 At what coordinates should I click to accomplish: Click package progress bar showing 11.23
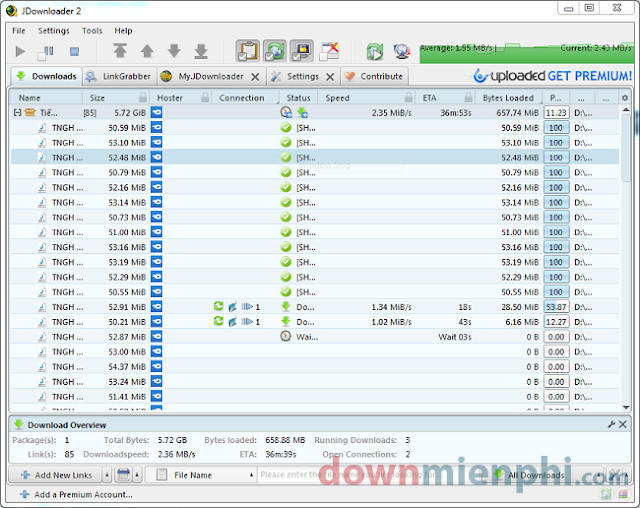(x=556, y=113)
